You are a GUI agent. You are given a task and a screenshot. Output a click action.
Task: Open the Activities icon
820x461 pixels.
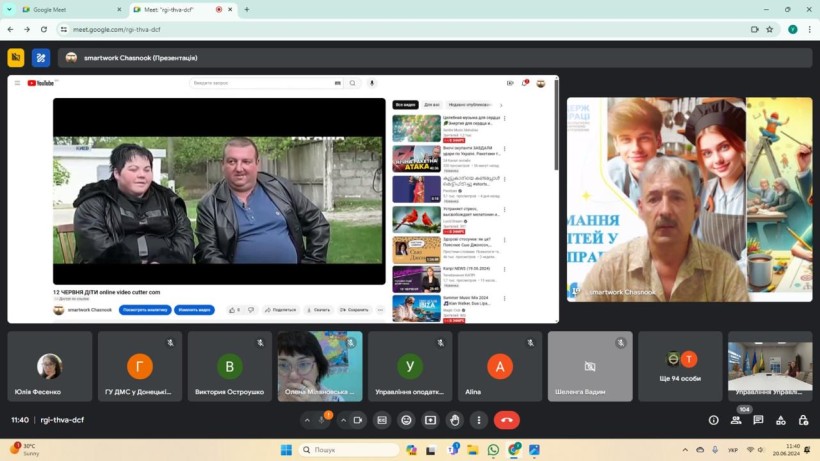781,420
